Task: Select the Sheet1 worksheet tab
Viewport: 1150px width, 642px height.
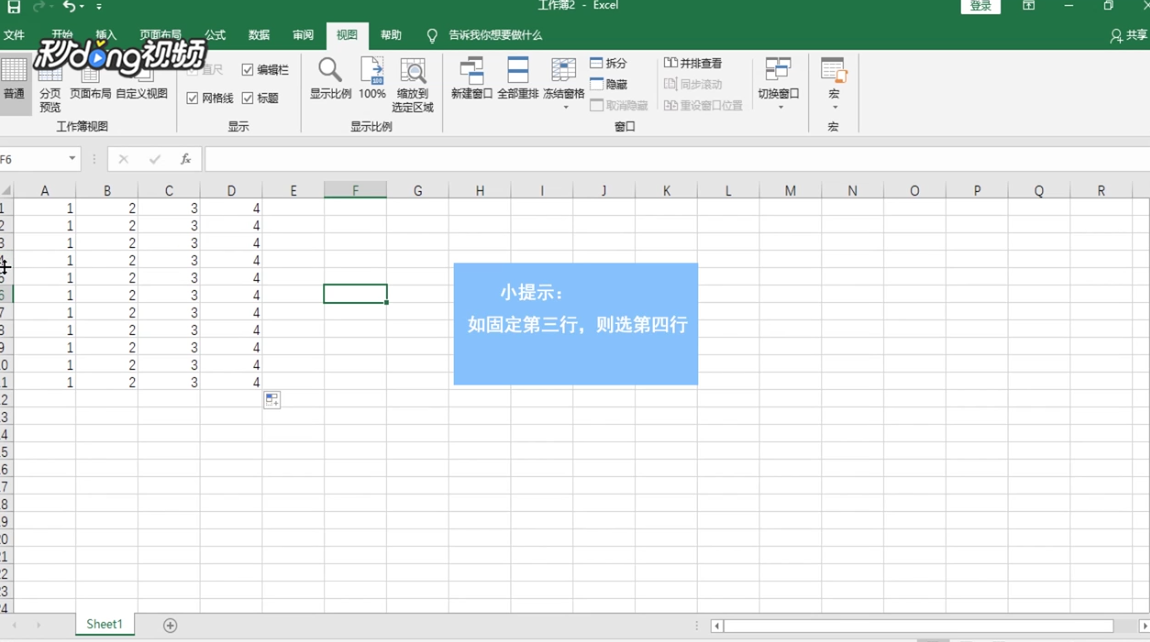Action: click(104, 623)
